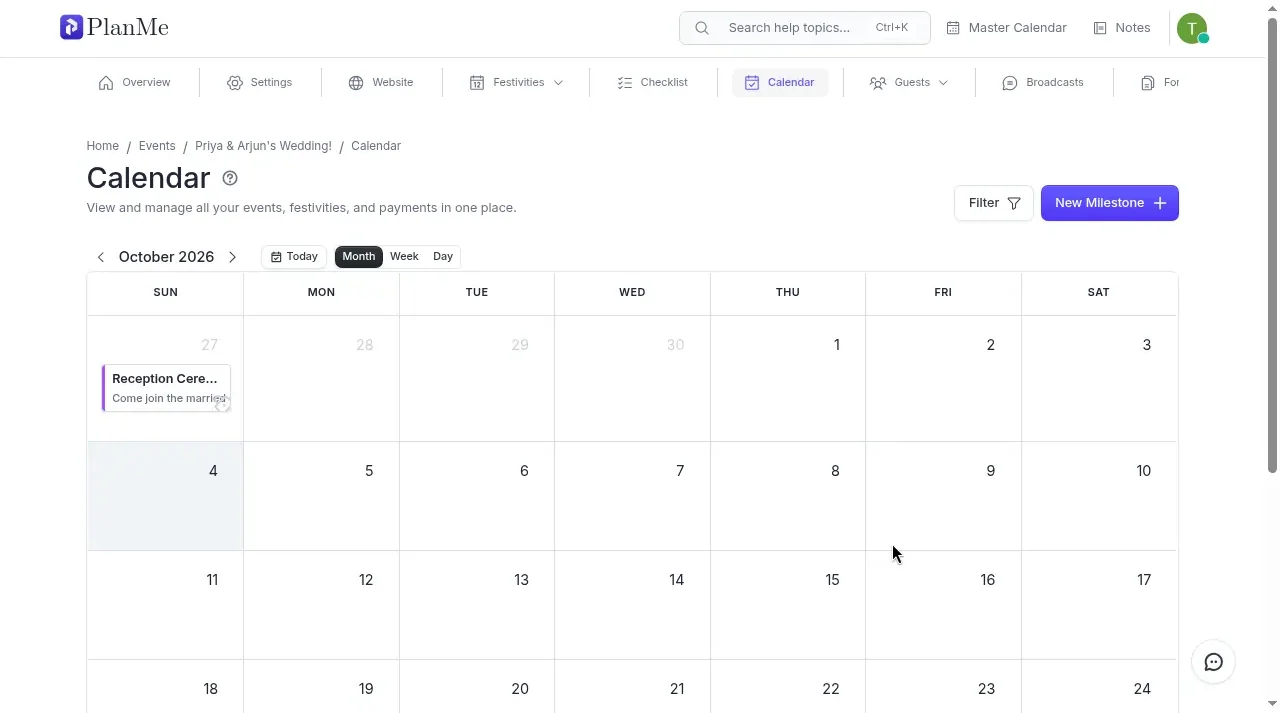Open the user avatar menu
This screenshot has width=1280, height=713.
(x=1192, y=29)
